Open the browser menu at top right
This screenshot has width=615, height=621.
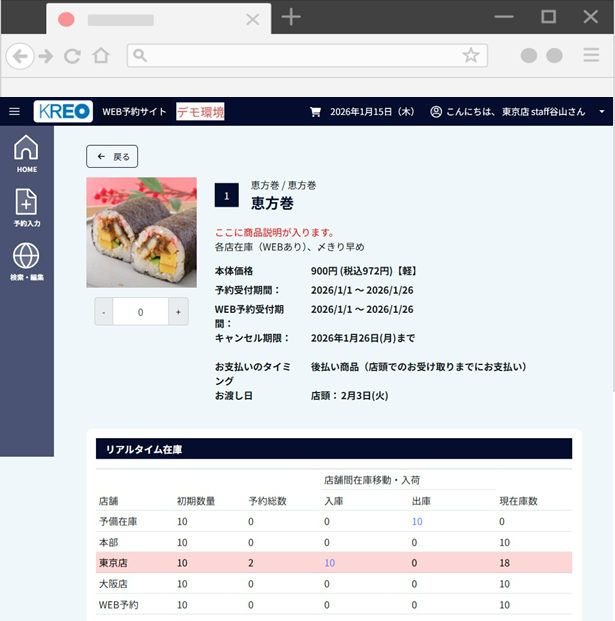point(591,56)
